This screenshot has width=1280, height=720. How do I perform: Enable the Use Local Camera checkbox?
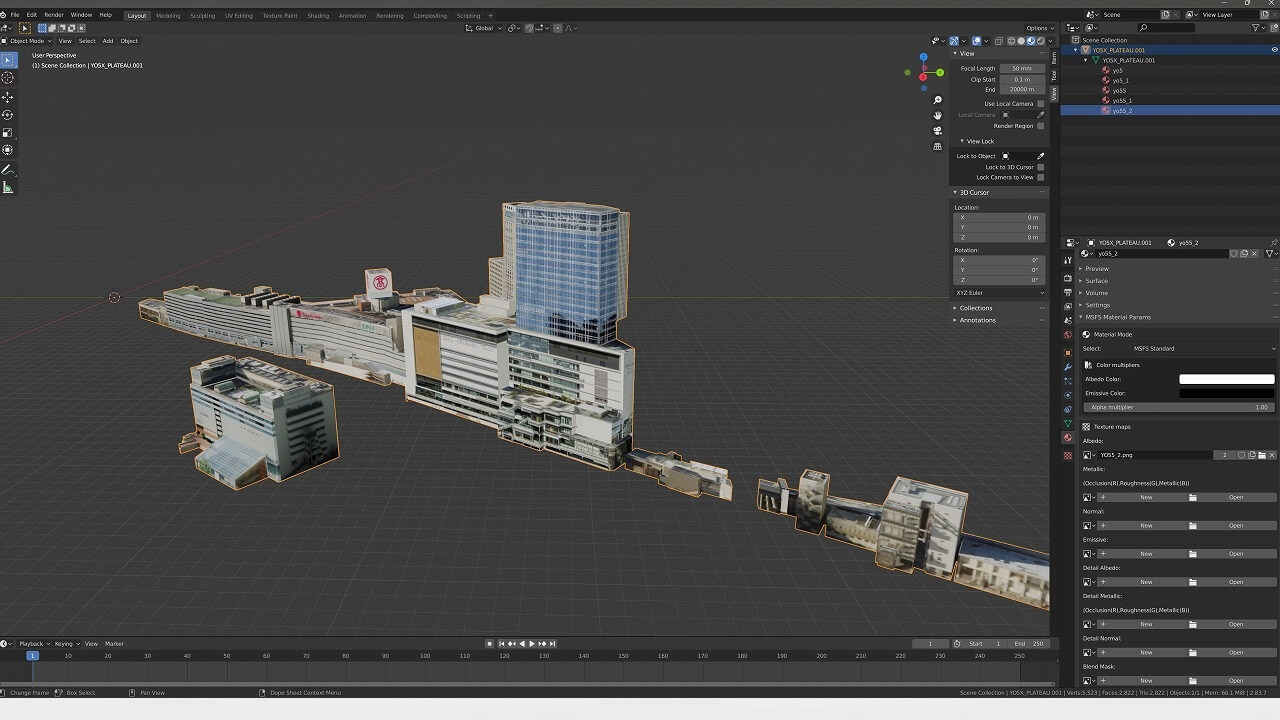(1040, 104)
